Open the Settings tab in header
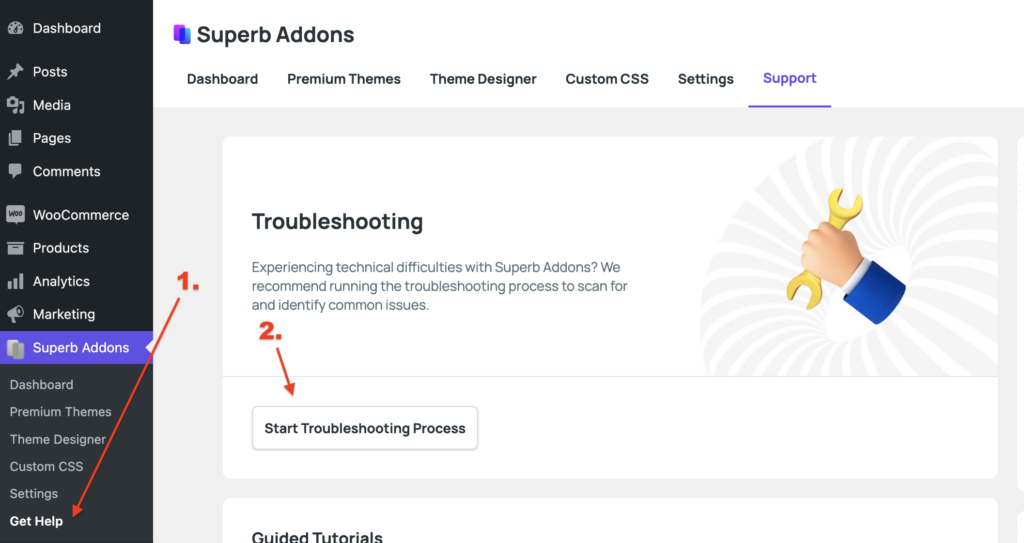The width and height of the screenshot is (1024, 543). pos(705,79)
